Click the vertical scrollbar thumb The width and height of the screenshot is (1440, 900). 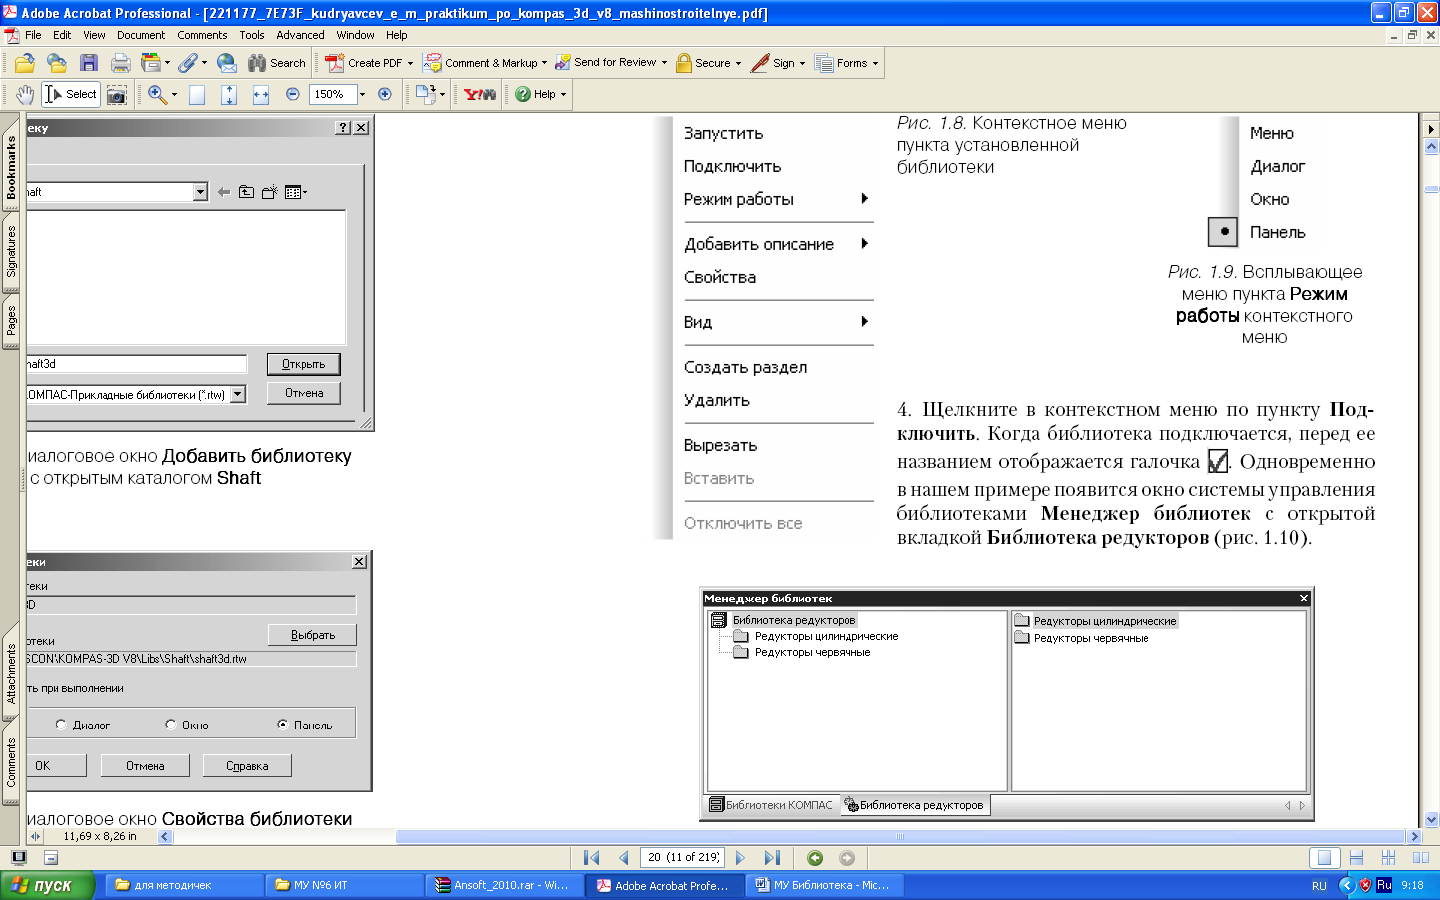1431,189
